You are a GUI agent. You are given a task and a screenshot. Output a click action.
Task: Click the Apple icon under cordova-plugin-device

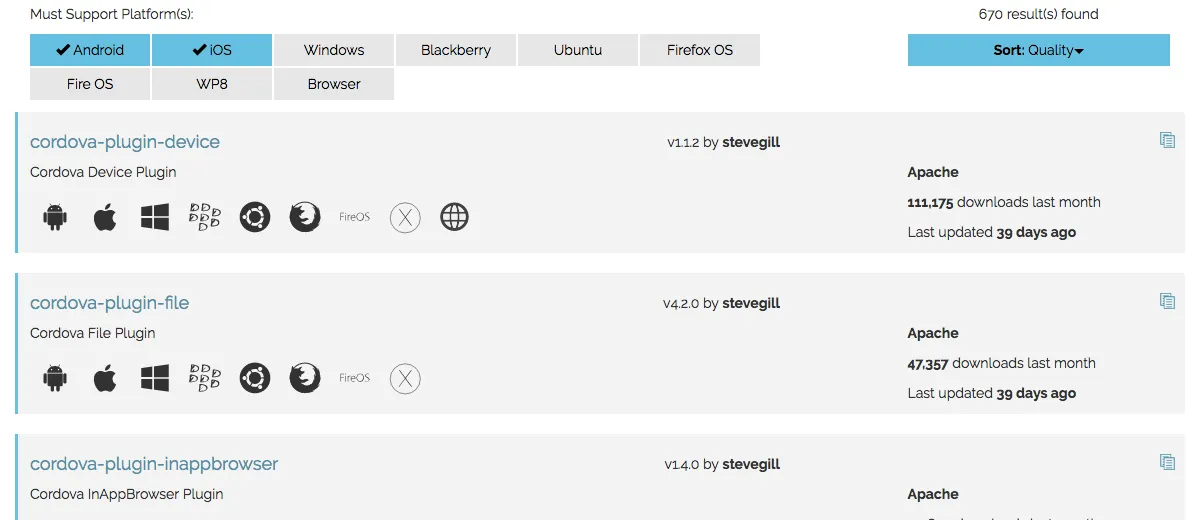tap(105, 217)
